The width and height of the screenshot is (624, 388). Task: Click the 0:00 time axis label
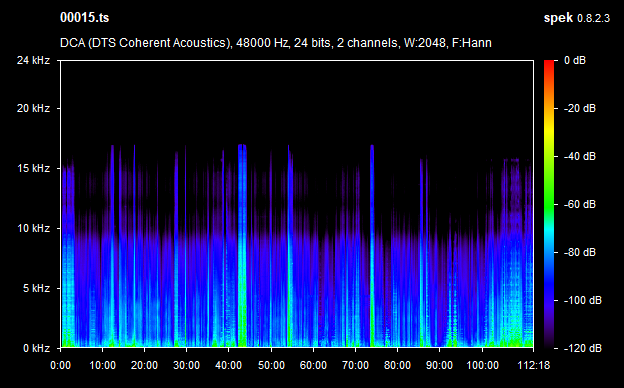click(60, 365)
